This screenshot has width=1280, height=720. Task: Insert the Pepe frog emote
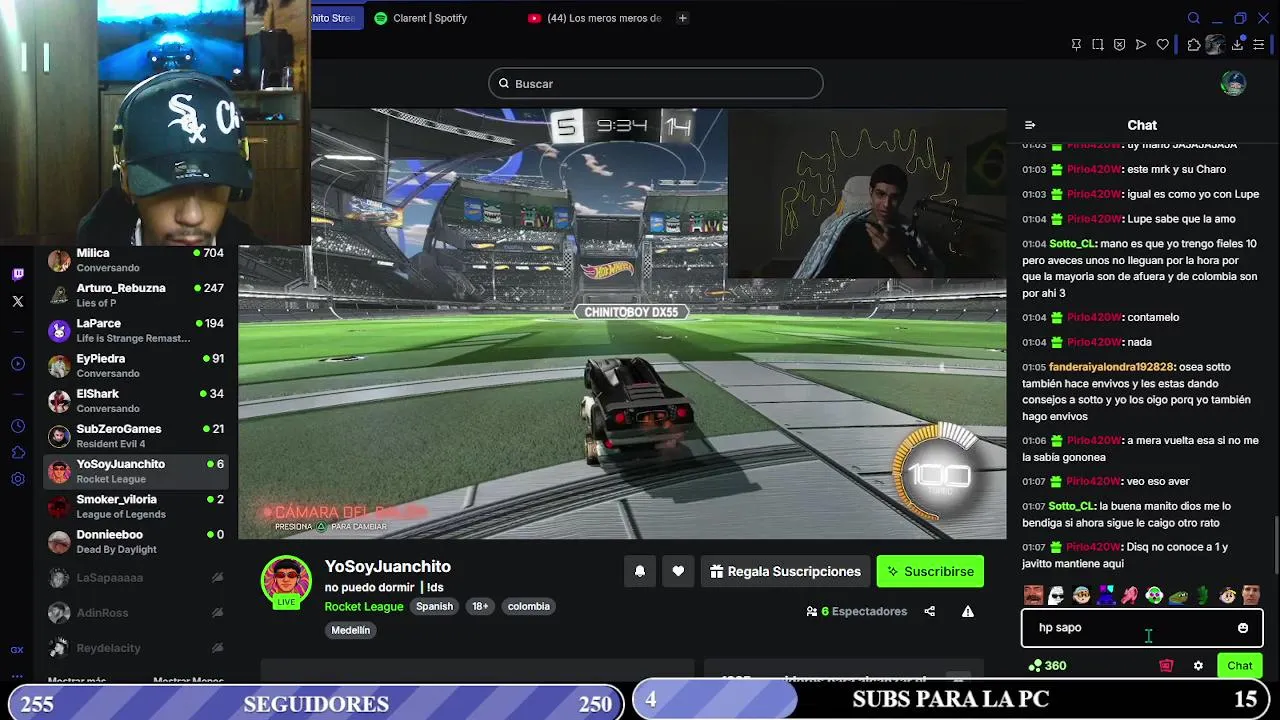tap(1178, 595)
